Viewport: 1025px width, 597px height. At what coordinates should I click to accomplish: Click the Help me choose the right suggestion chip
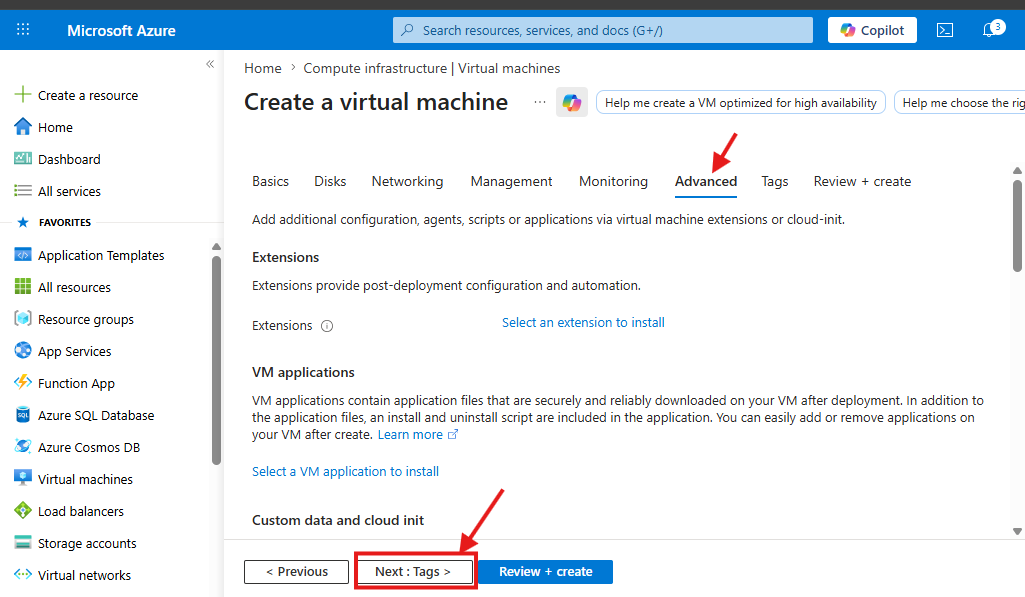coord(959,103)
